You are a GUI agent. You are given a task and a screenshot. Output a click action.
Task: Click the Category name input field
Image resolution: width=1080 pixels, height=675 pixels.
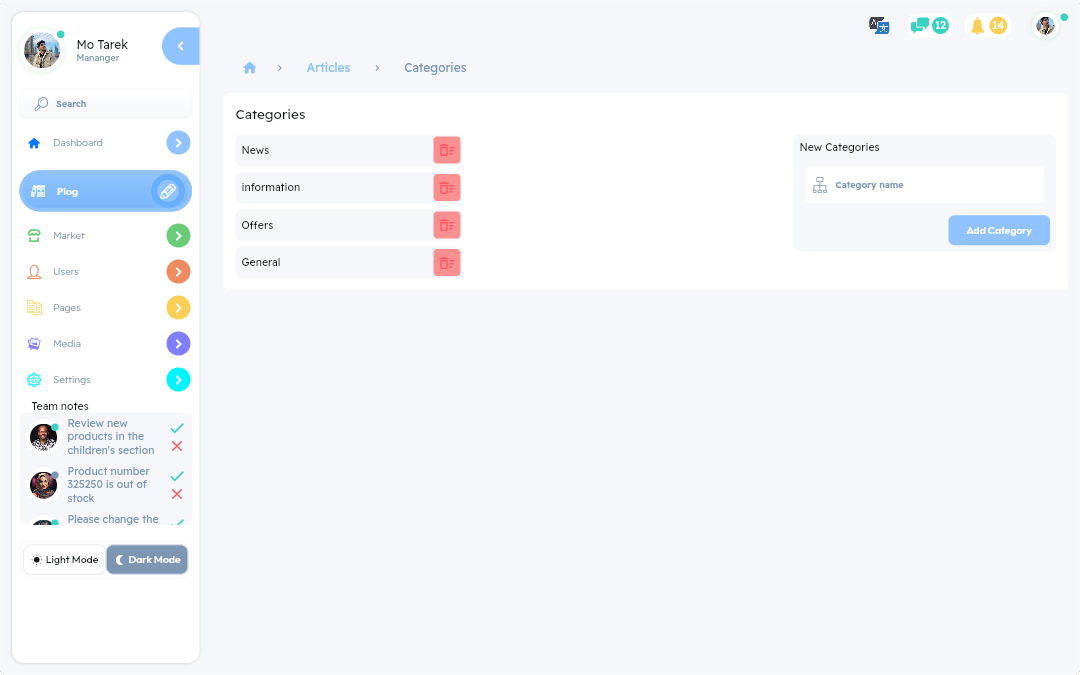tap(924, 184)
